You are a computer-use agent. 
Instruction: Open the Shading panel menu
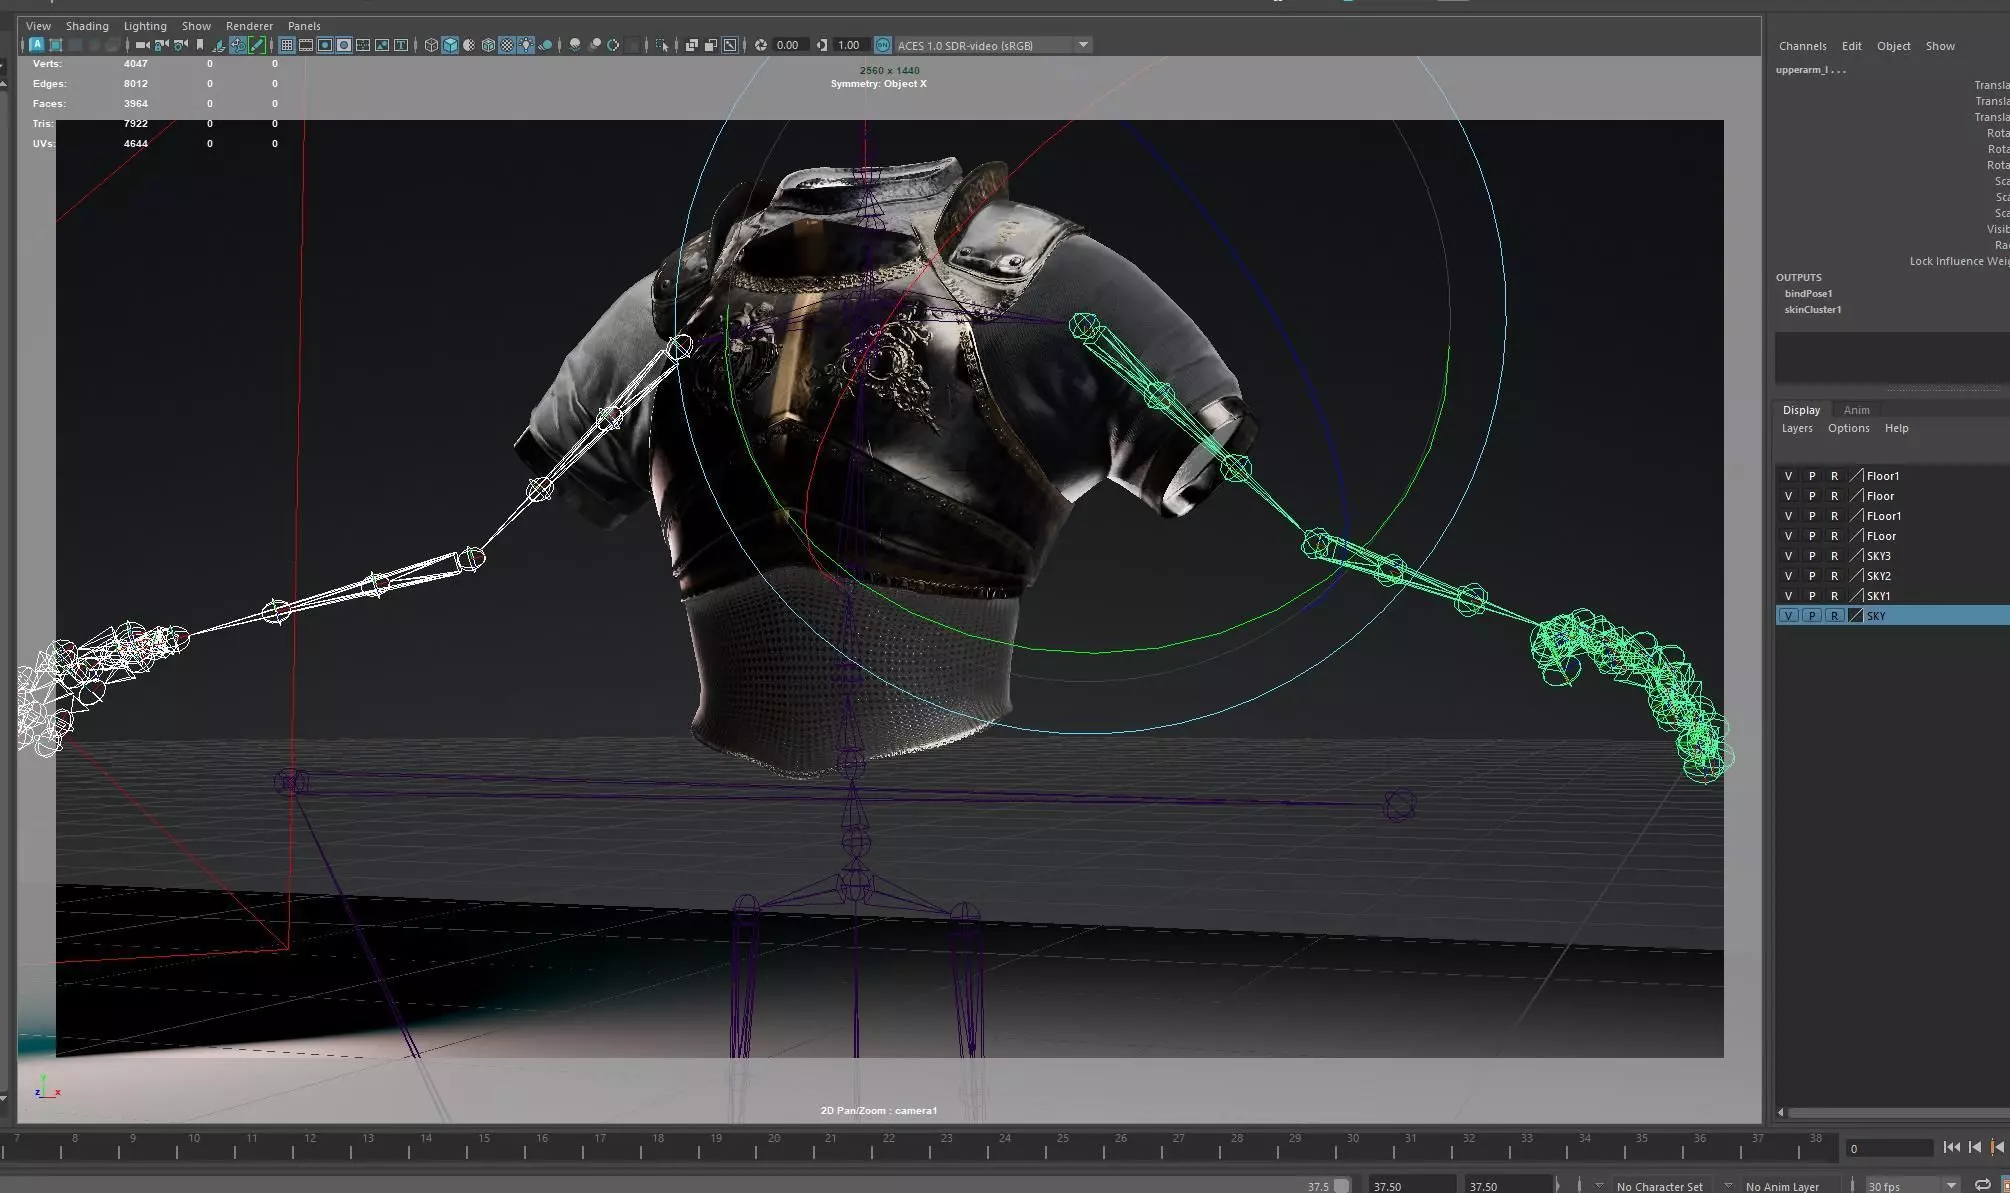click(87, 26)
